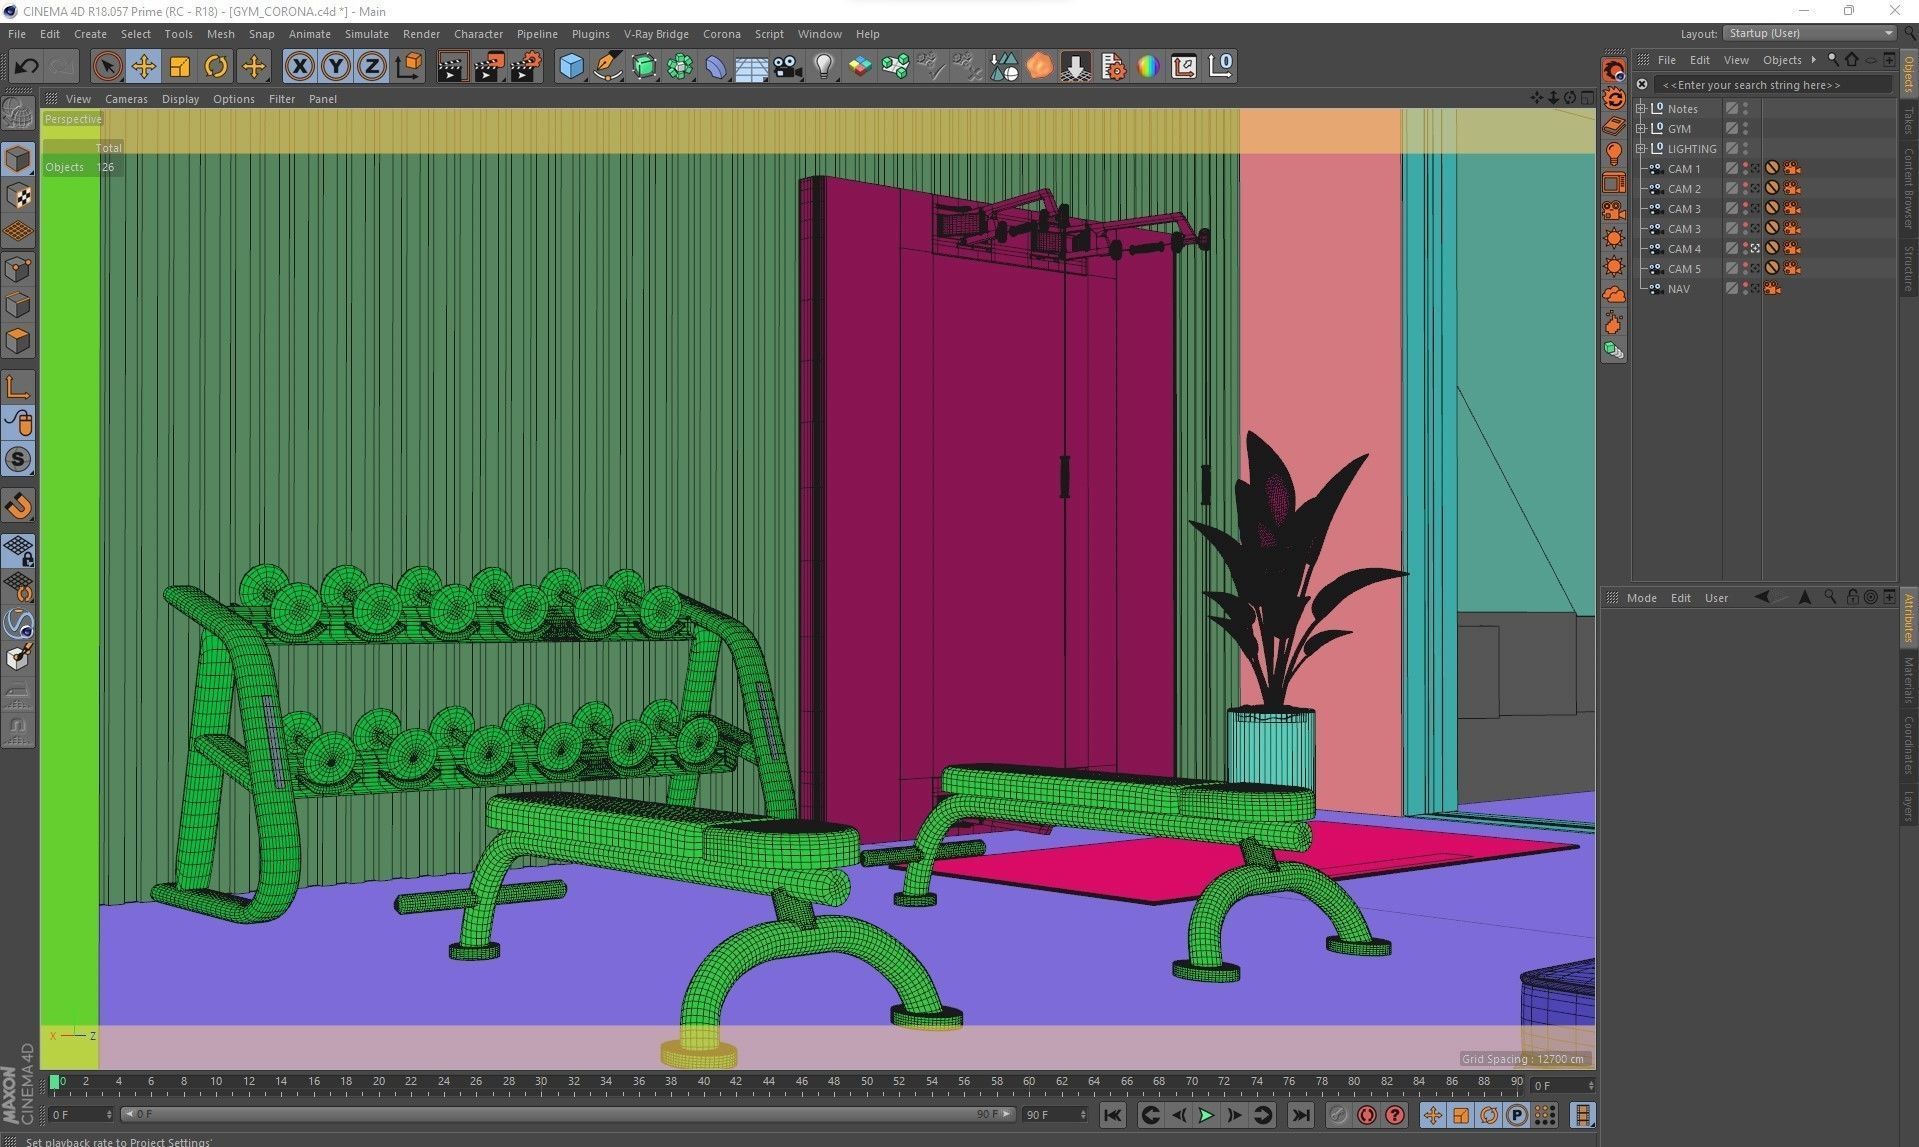Open the Attributes Mode menu
This screenshot has height=1147, width=1919.
pos(1641,598)
